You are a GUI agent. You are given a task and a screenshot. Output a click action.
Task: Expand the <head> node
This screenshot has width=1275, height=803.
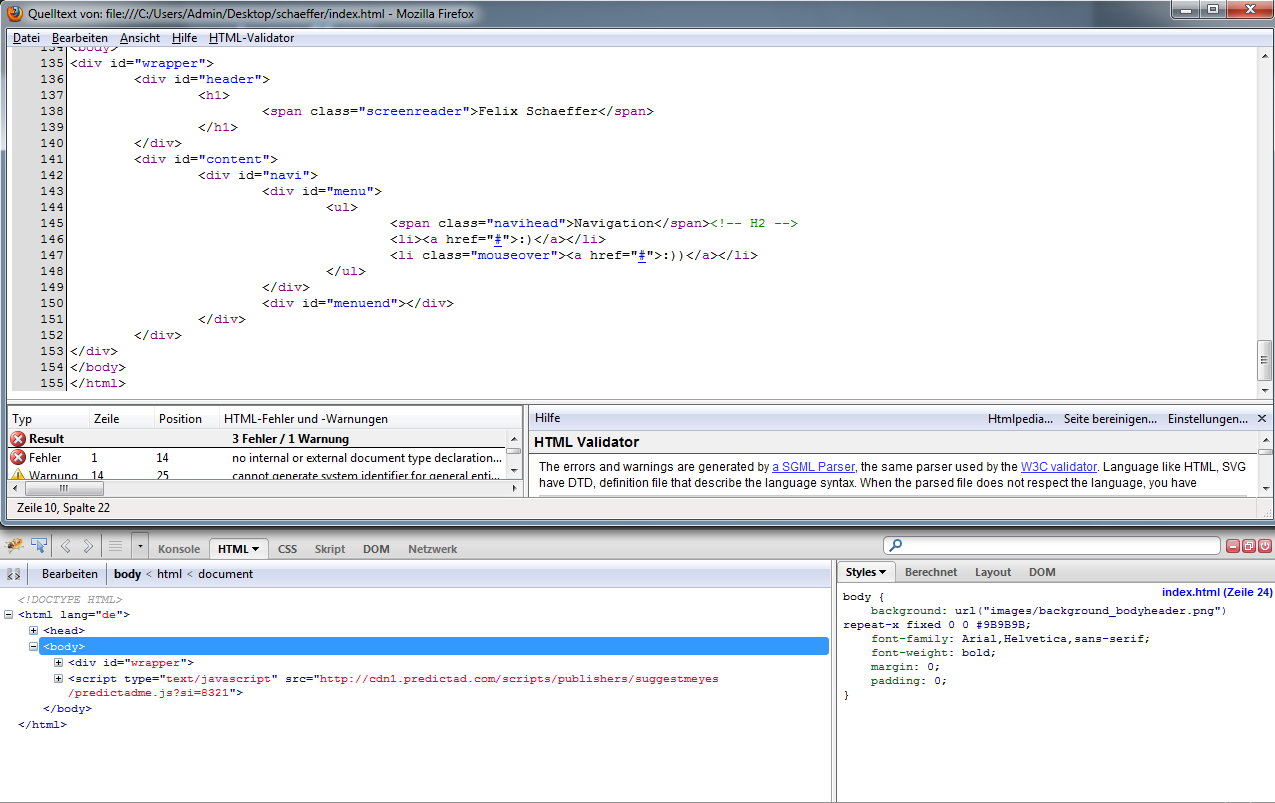33,631
